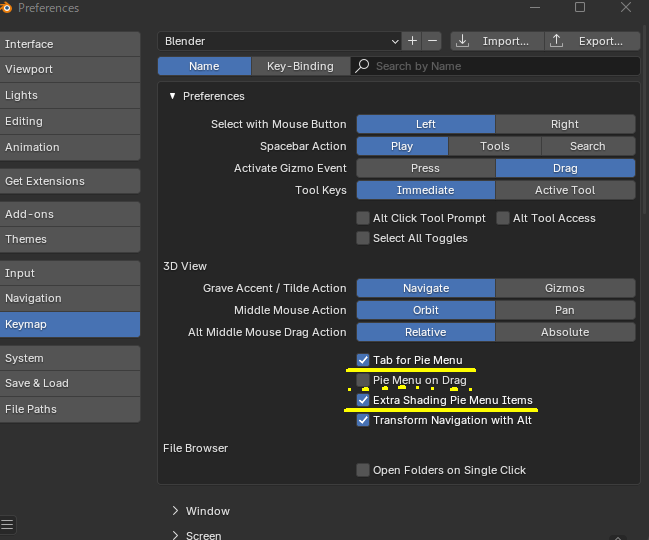
Task: Enable Pie Menu on Drag checkbox
Action: coord(363,380)
